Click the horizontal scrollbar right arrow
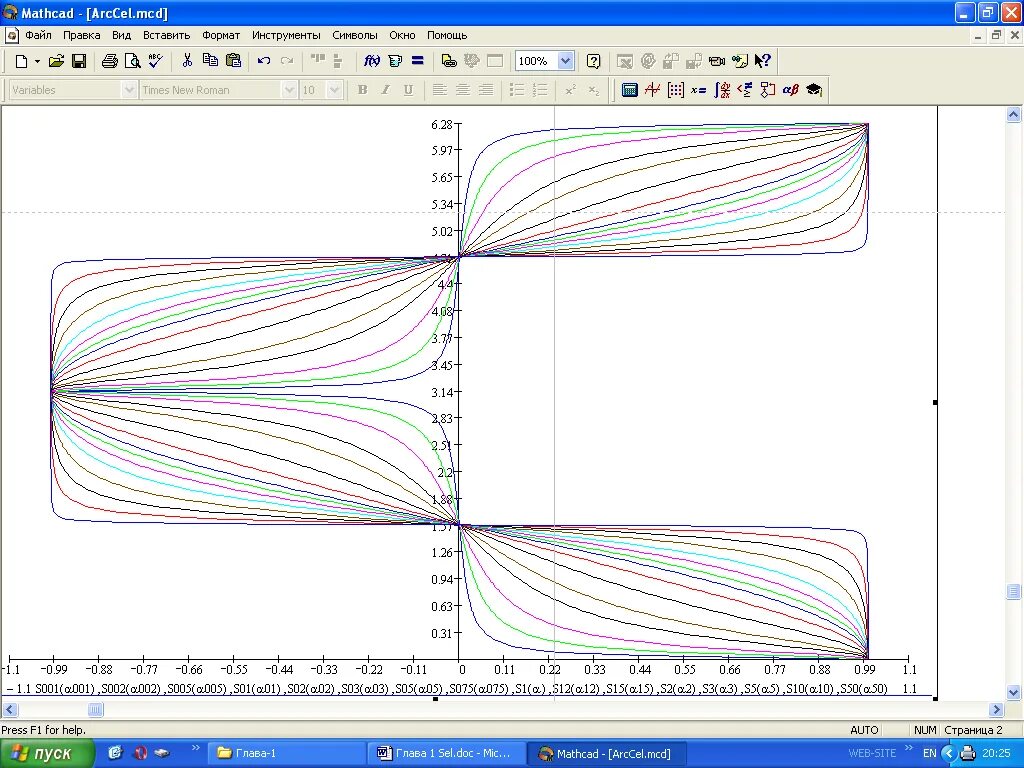The image size is (1024, 768). click(996, 709)
